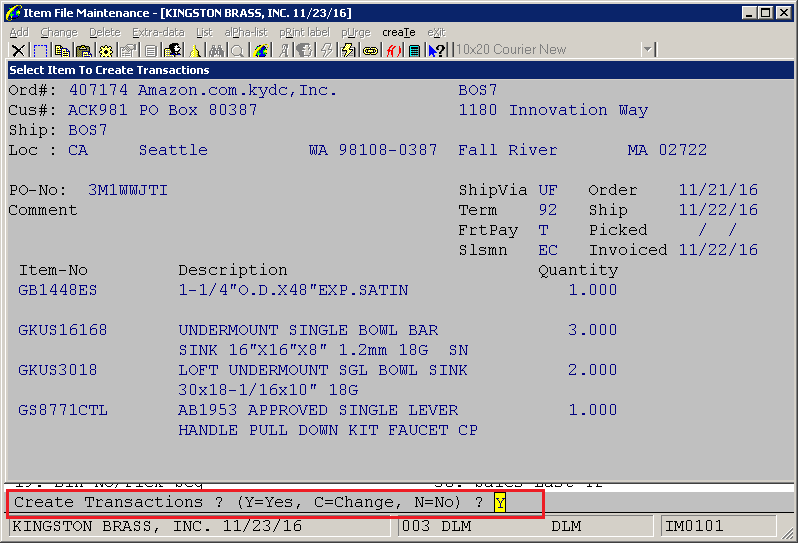
Task: Open the alPha-list menu
Action: click(x=246, y=33)
